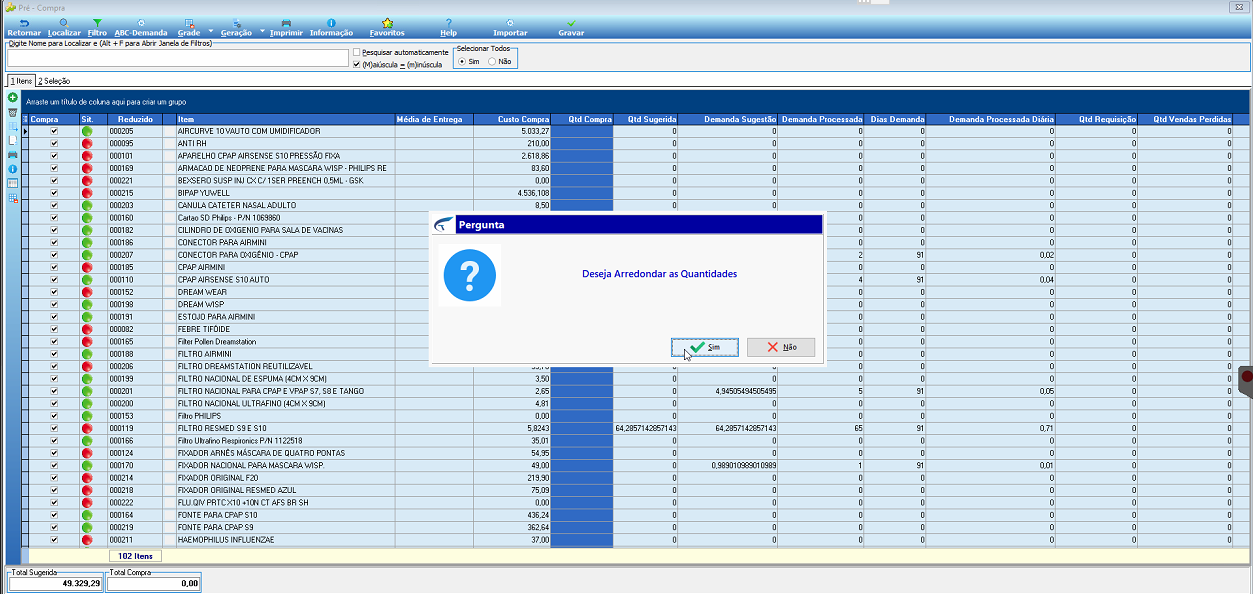
Task: Click the green add icon in sidebar
Action: point(13,98)
